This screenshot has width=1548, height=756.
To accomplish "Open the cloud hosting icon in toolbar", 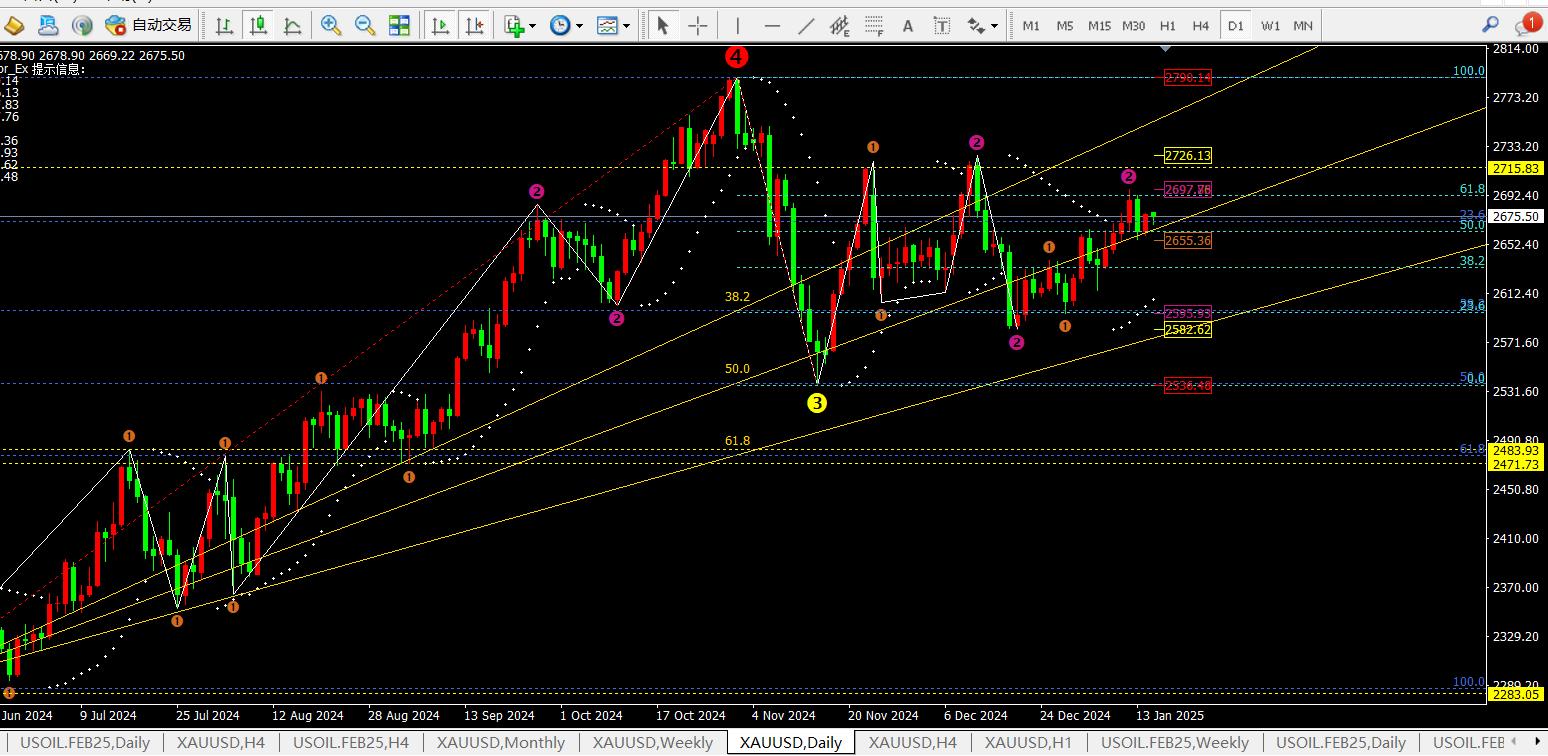I will pyautogui.click(x=50, y=25).
